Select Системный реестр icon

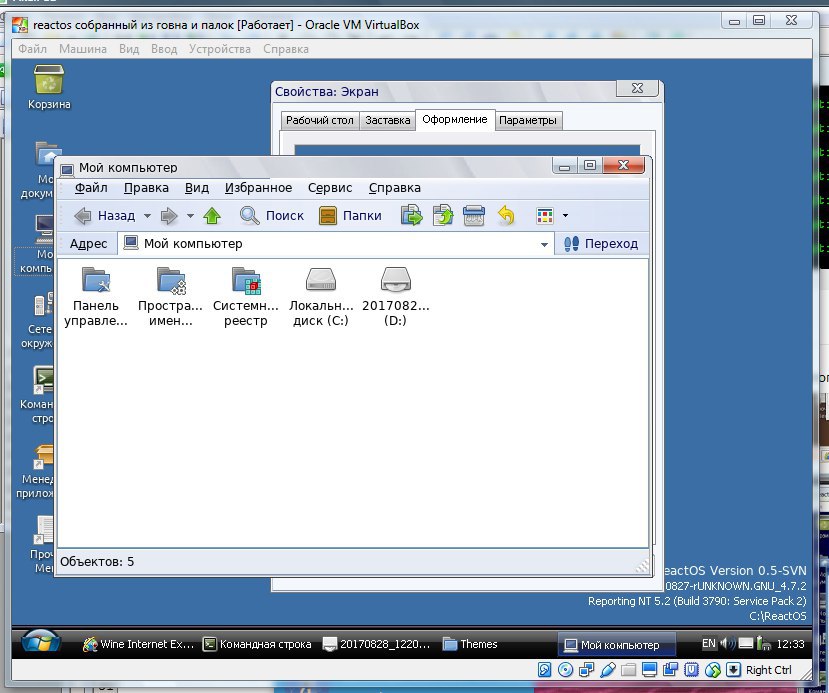(x=246, y=280)
